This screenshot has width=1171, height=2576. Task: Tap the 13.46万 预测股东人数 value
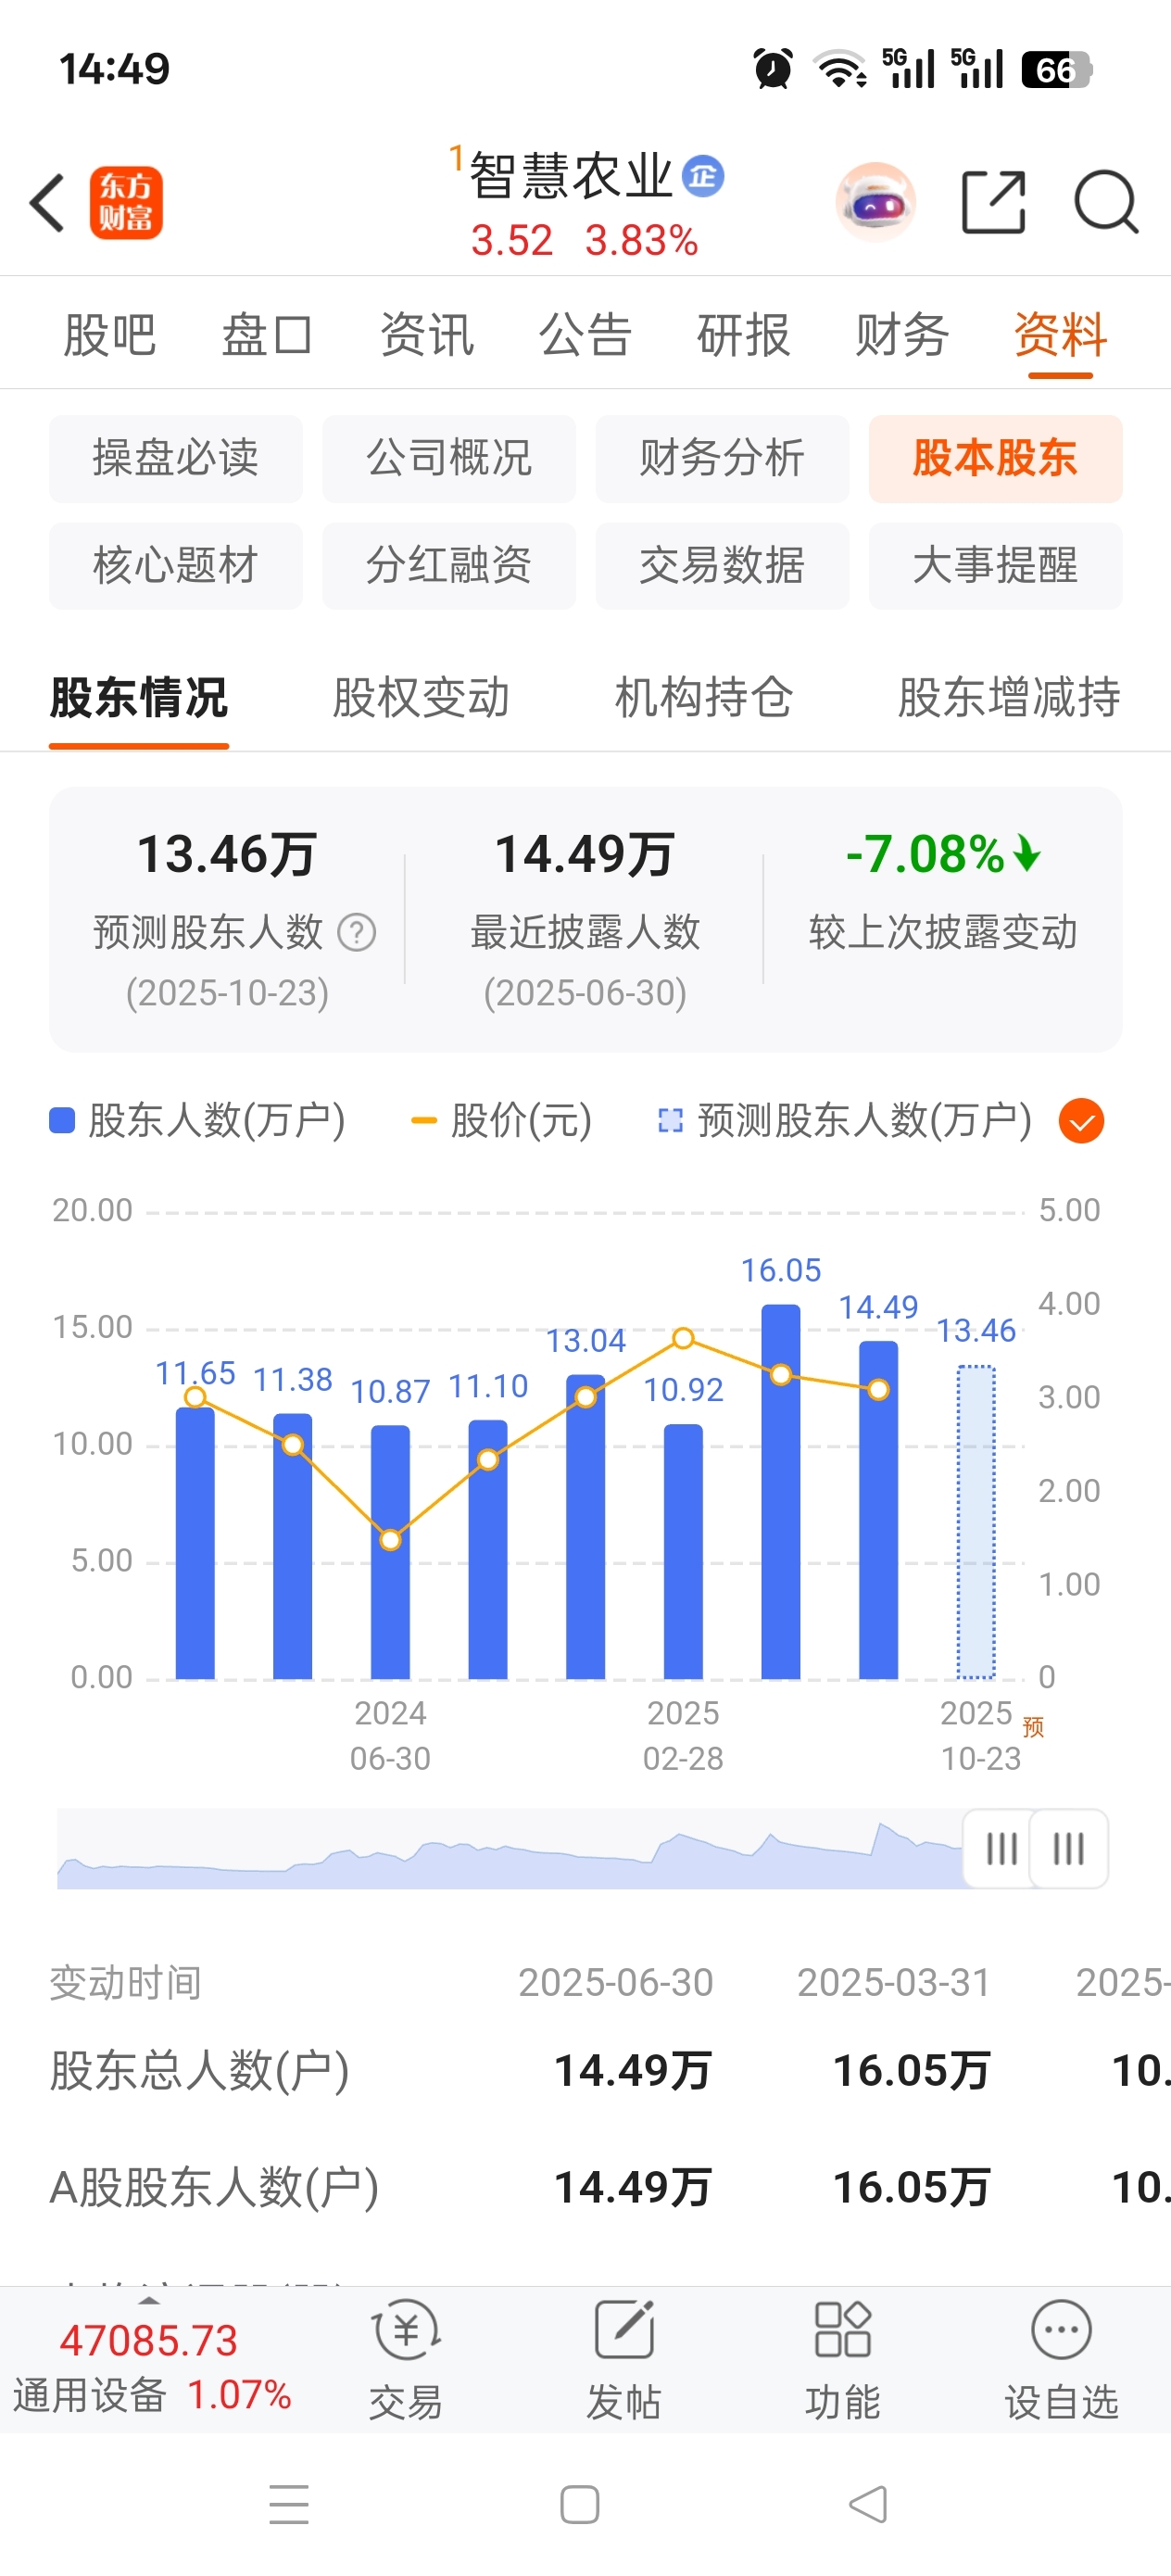(x=227, y=854)
